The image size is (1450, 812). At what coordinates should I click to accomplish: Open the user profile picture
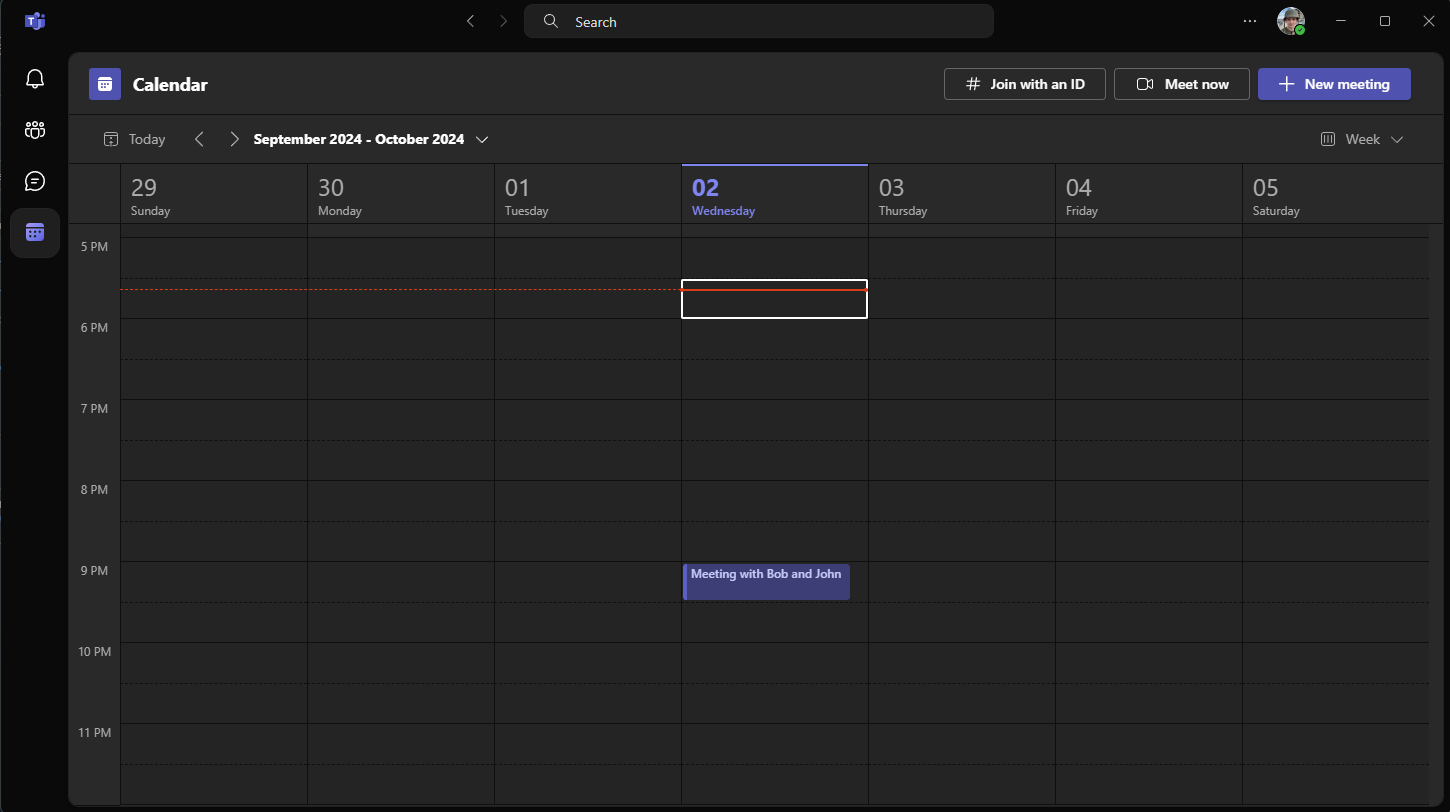pos(1290,21)
